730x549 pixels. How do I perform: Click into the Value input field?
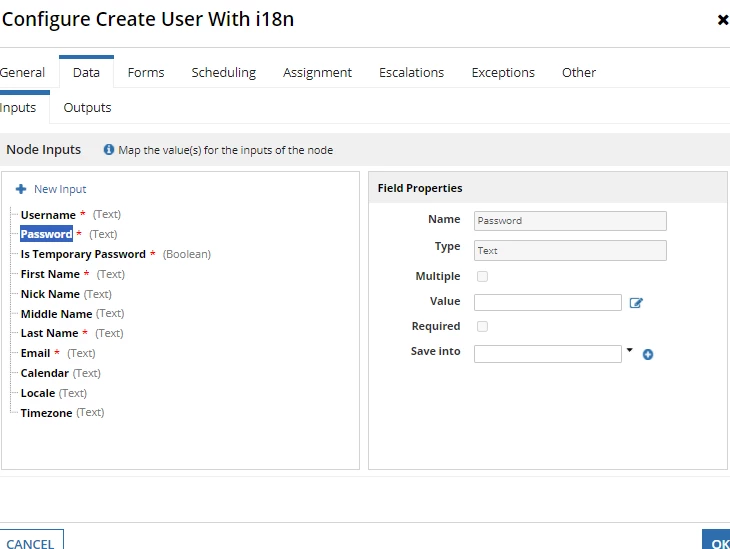coord(548,303)
